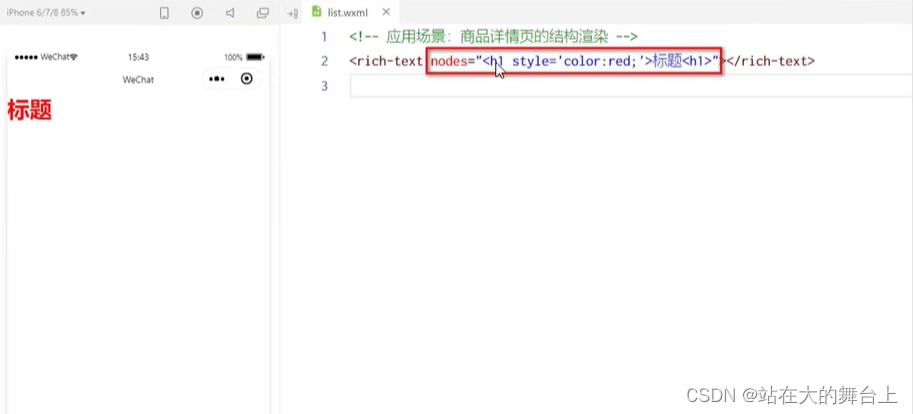
Task: Click line number 2 in the gutter
Action: (324, 61)
